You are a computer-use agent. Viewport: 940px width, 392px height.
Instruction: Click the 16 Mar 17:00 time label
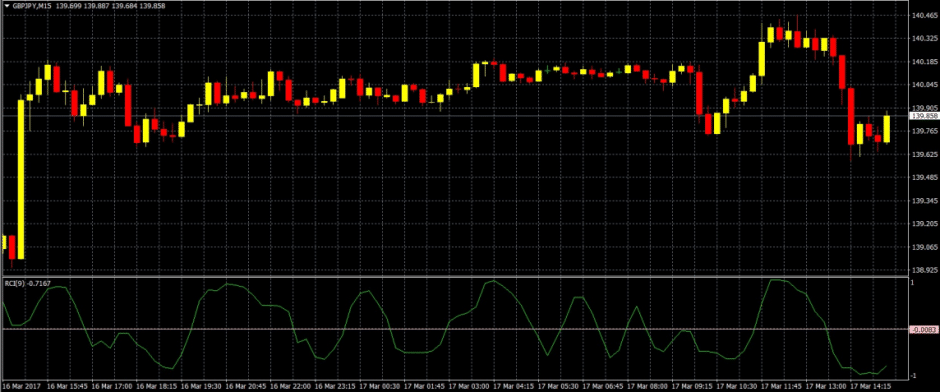[112, 387]
